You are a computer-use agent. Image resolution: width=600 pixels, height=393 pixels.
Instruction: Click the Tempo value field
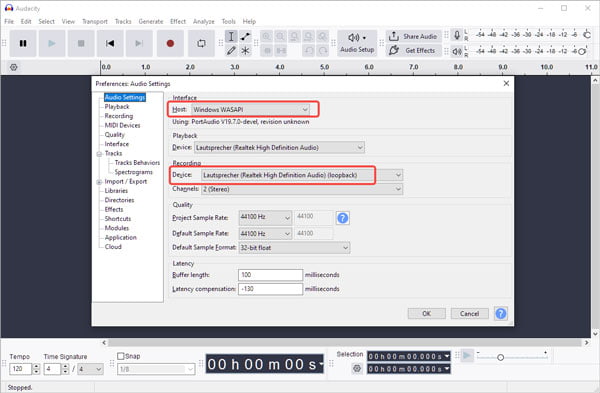point(21,369)
